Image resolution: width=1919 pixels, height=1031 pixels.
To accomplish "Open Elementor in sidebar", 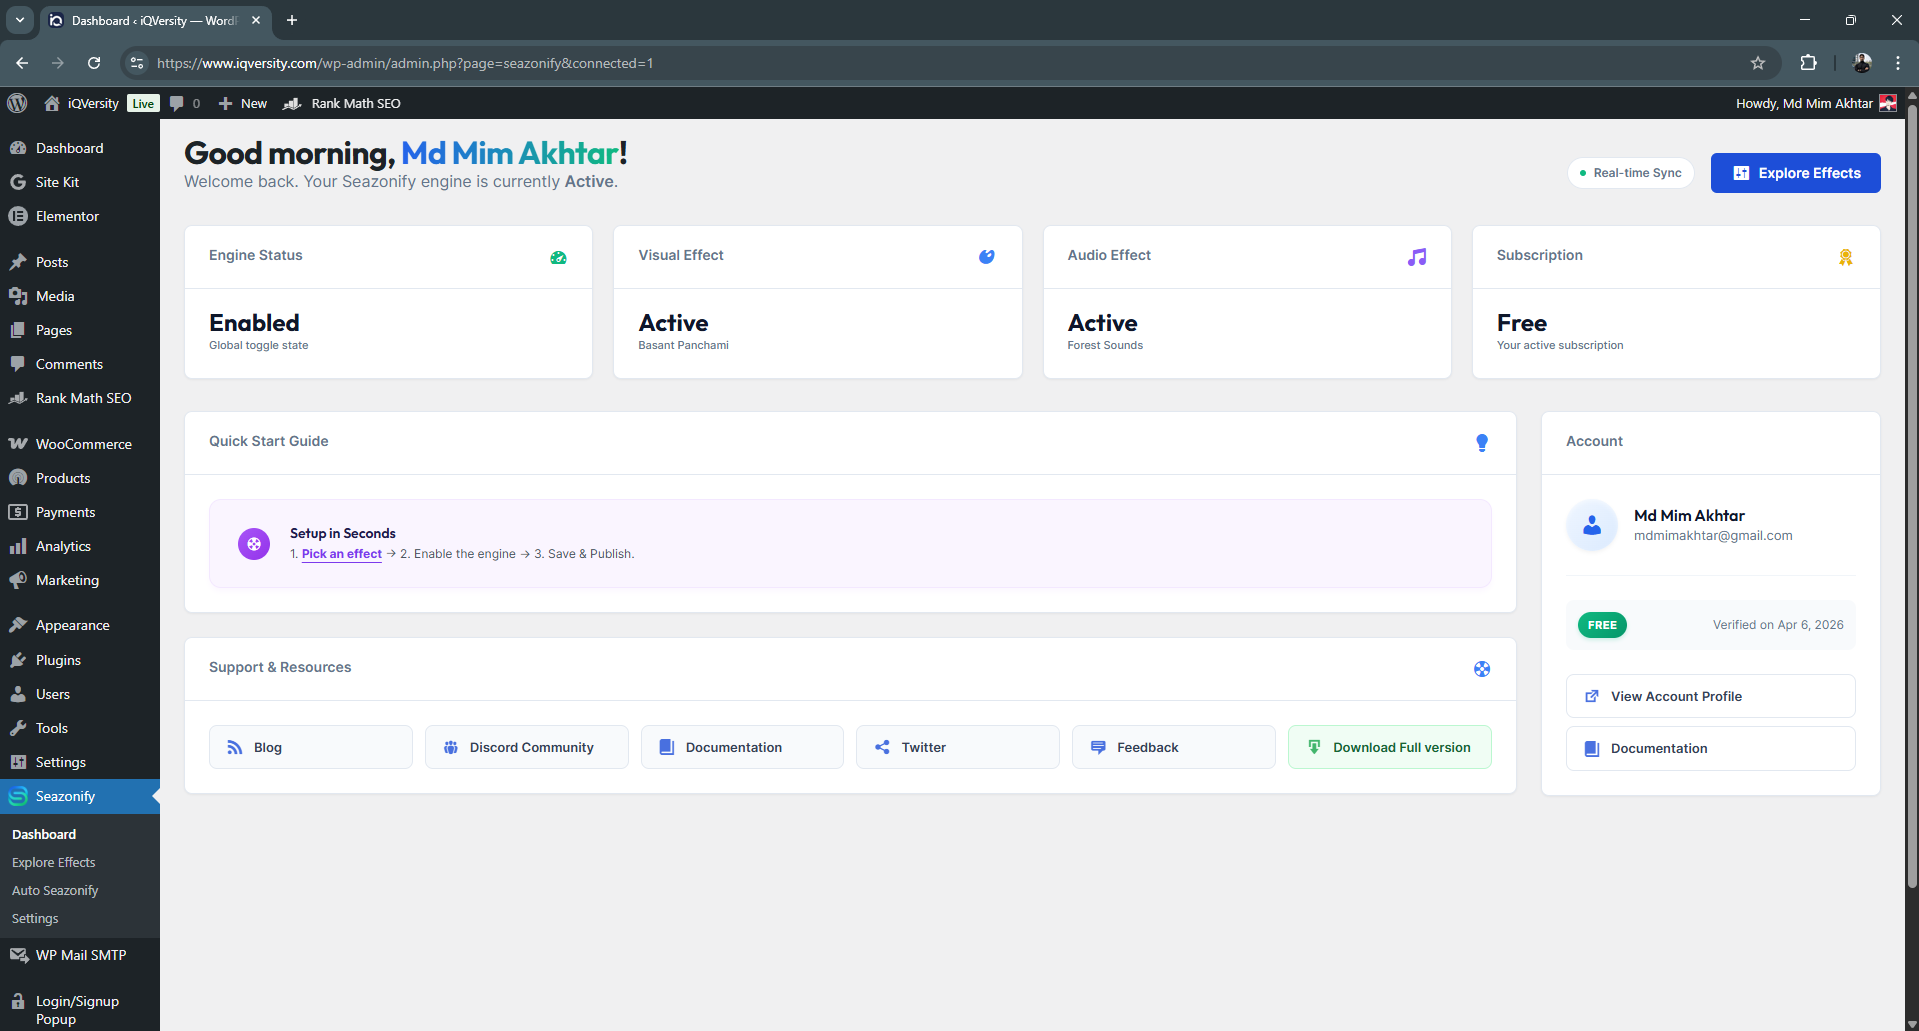I will (80, 216).
